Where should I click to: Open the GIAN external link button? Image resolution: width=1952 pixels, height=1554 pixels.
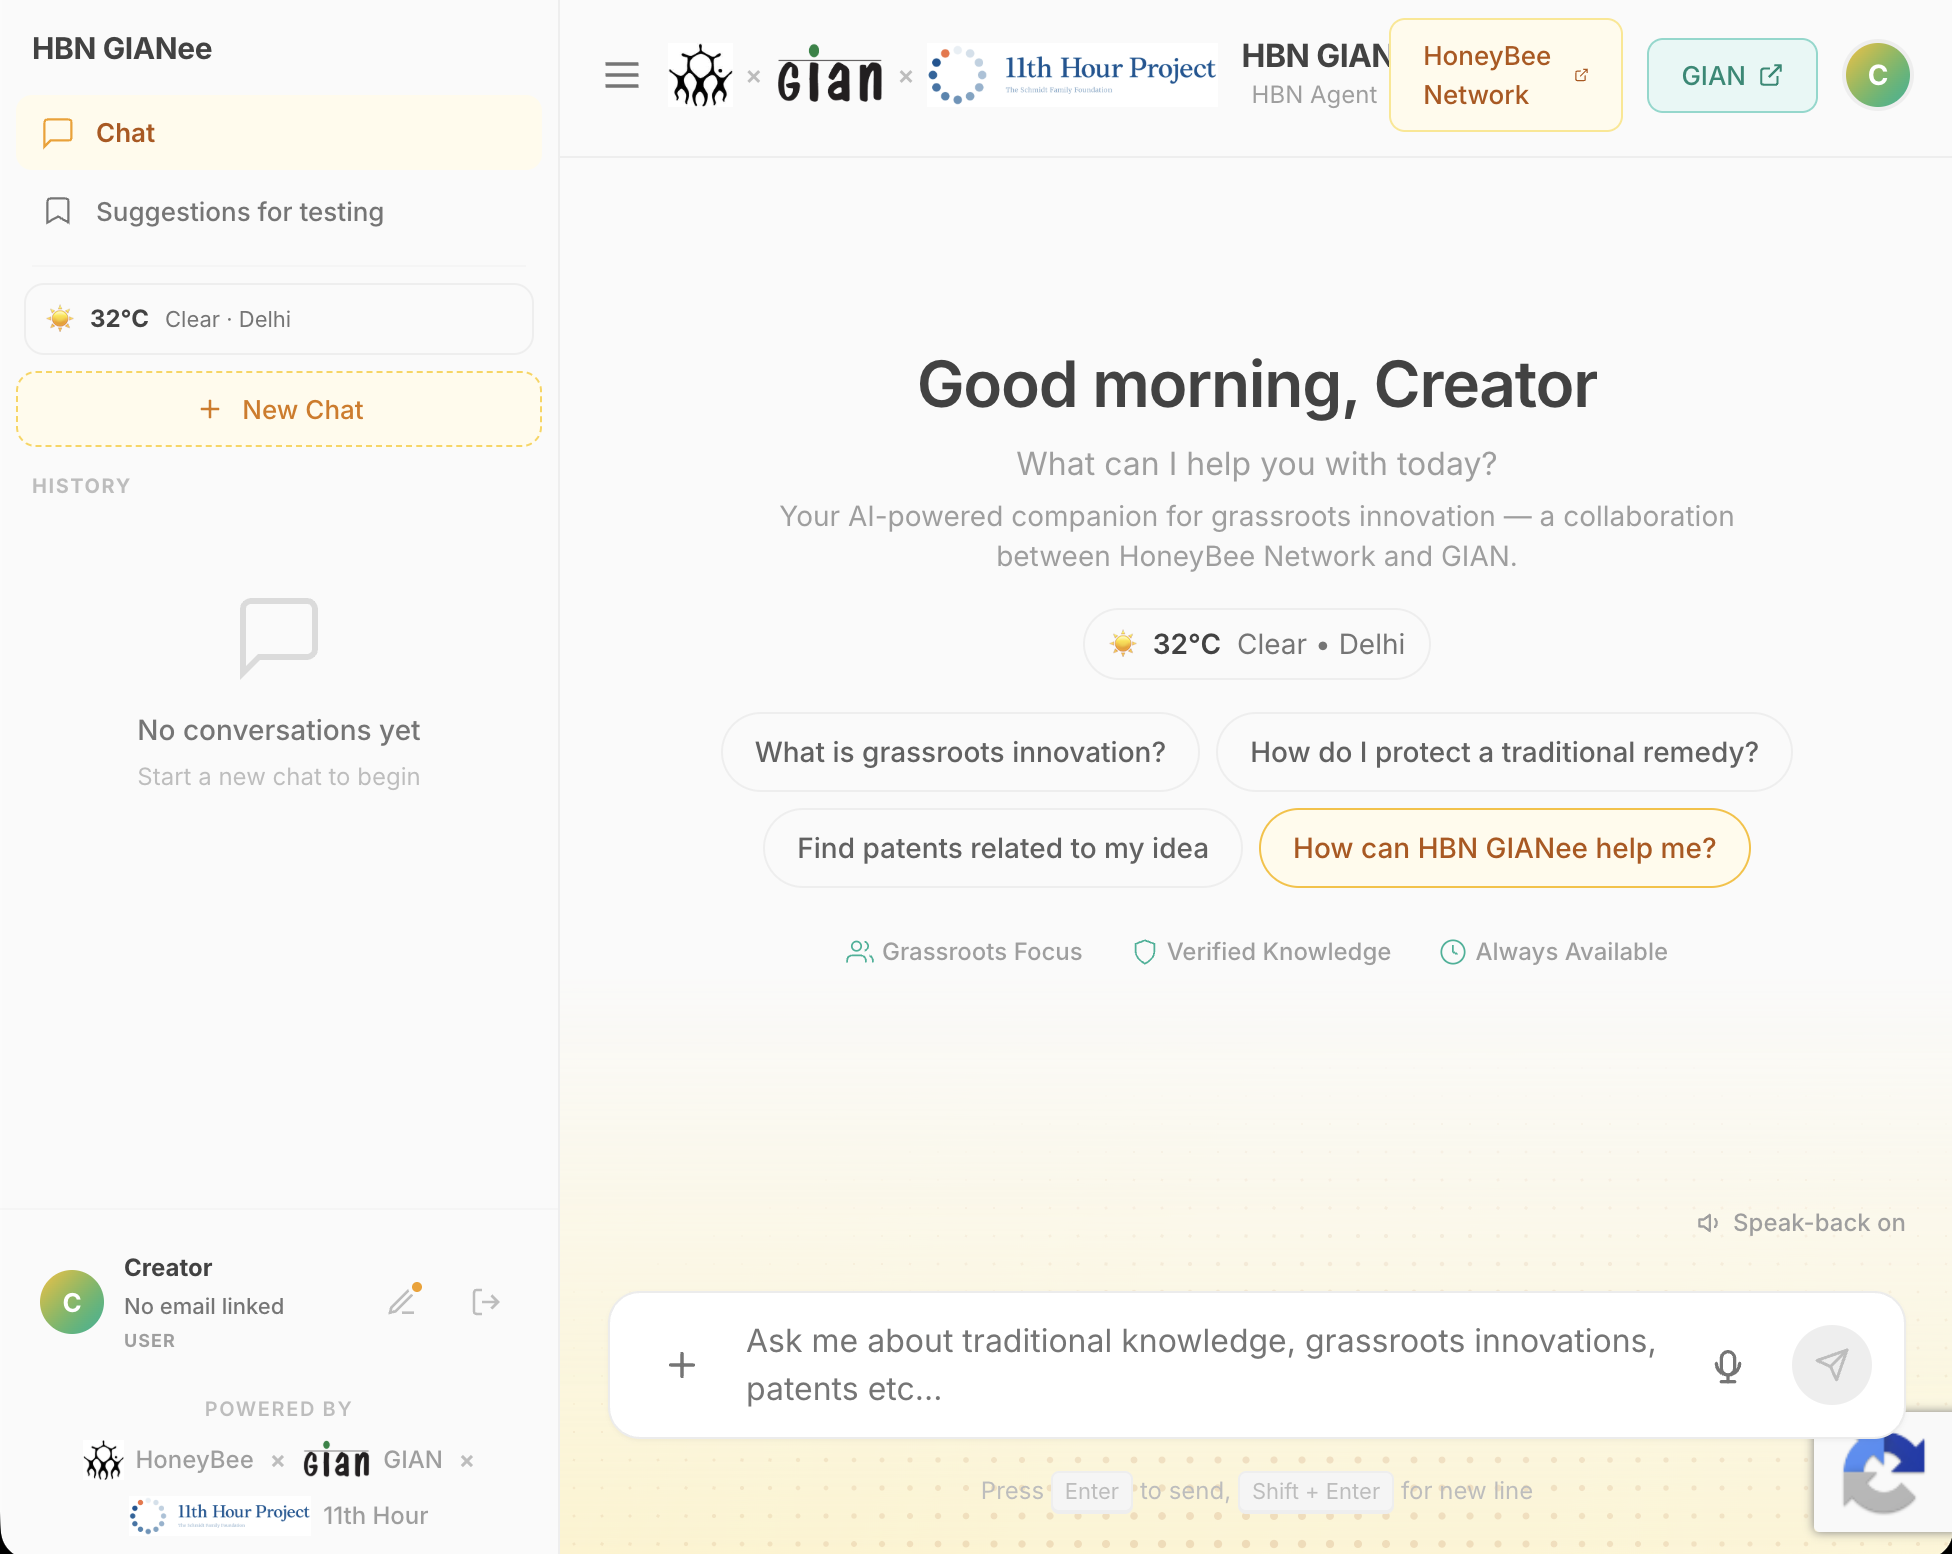click(1731, 75)
